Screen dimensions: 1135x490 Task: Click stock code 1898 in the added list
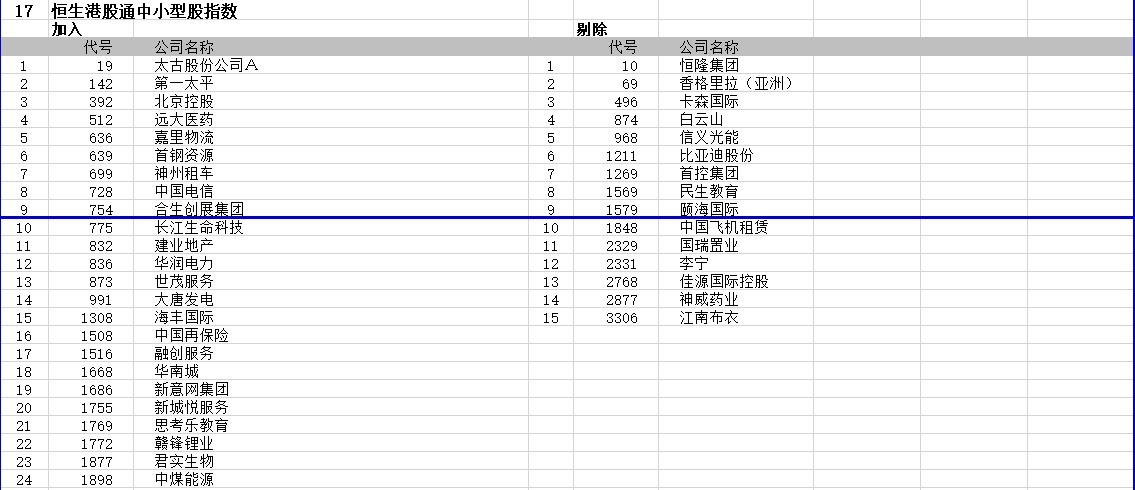click(x=97, y=480)
